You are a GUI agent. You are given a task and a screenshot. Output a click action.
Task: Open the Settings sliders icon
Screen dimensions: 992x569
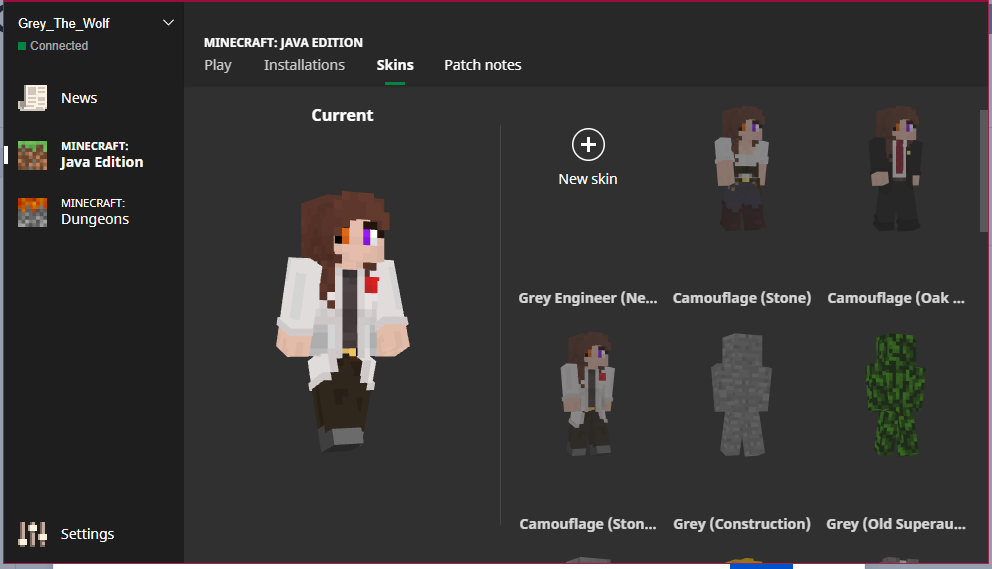(x=32, y=534)
